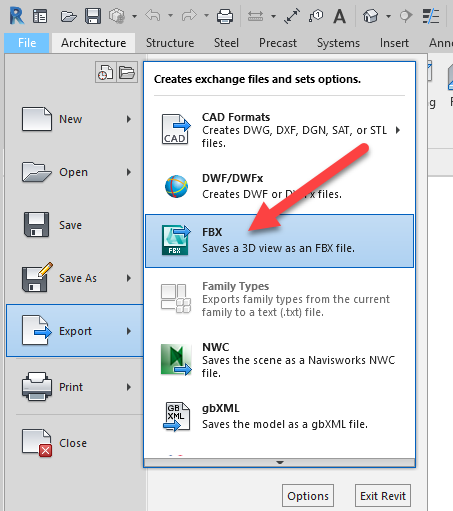Show Open Documents list icon
Viewport: 453px width, 511px height.
pos(127,72)
